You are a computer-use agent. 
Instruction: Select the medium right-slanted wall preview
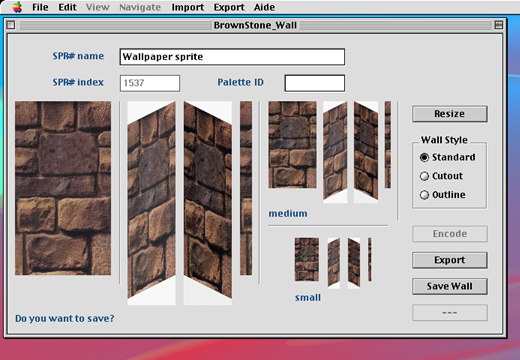coord(366,152)
